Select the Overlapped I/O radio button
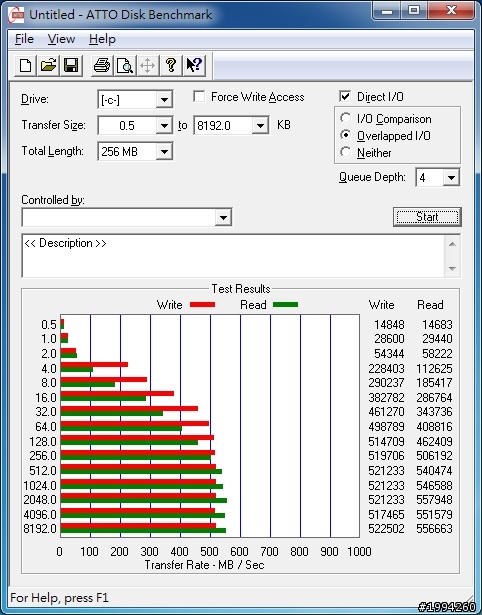Image resolution: width=482 pixels, height=615 pixels. pyautogui.click(x=346, y=135)
